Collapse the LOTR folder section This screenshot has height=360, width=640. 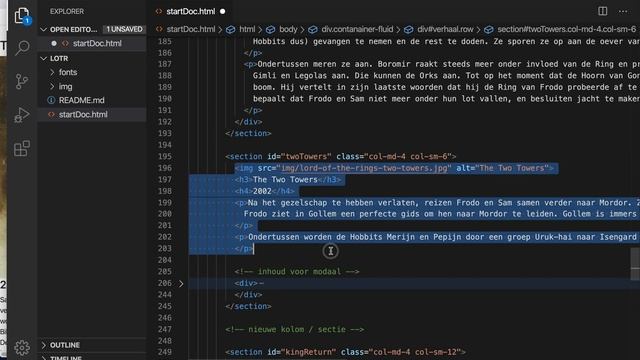coord(44,58)
